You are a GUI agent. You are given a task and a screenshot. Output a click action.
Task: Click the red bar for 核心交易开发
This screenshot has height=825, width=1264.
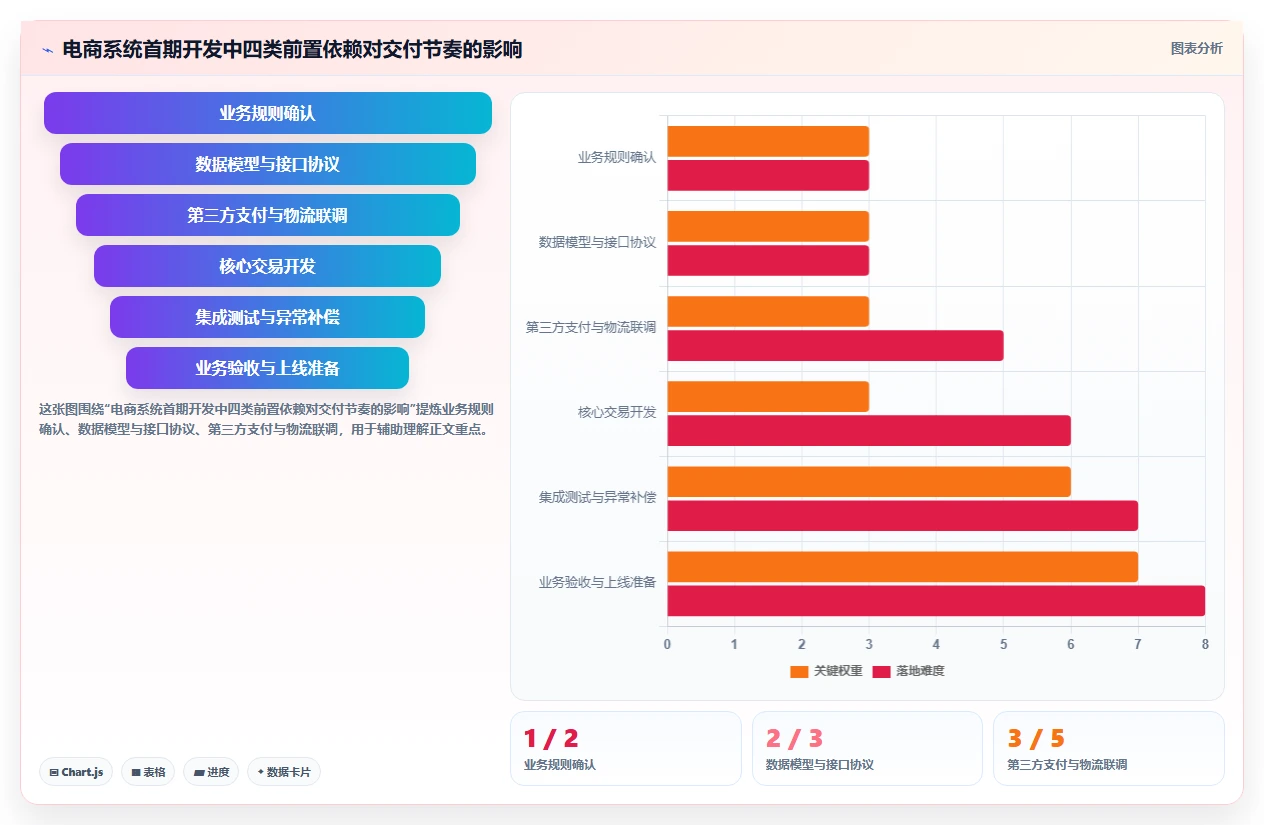click(869, 430)
